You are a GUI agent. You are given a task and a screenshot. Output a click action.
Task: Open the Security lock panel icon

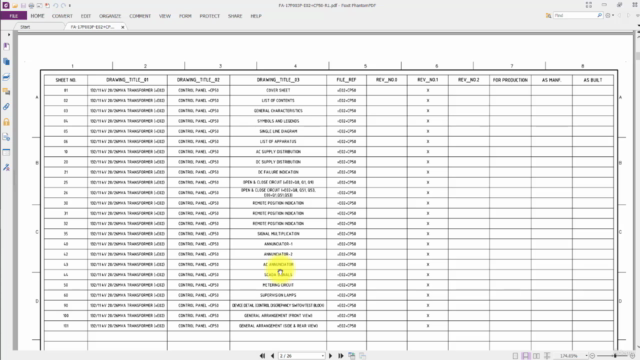coord(7,122)
